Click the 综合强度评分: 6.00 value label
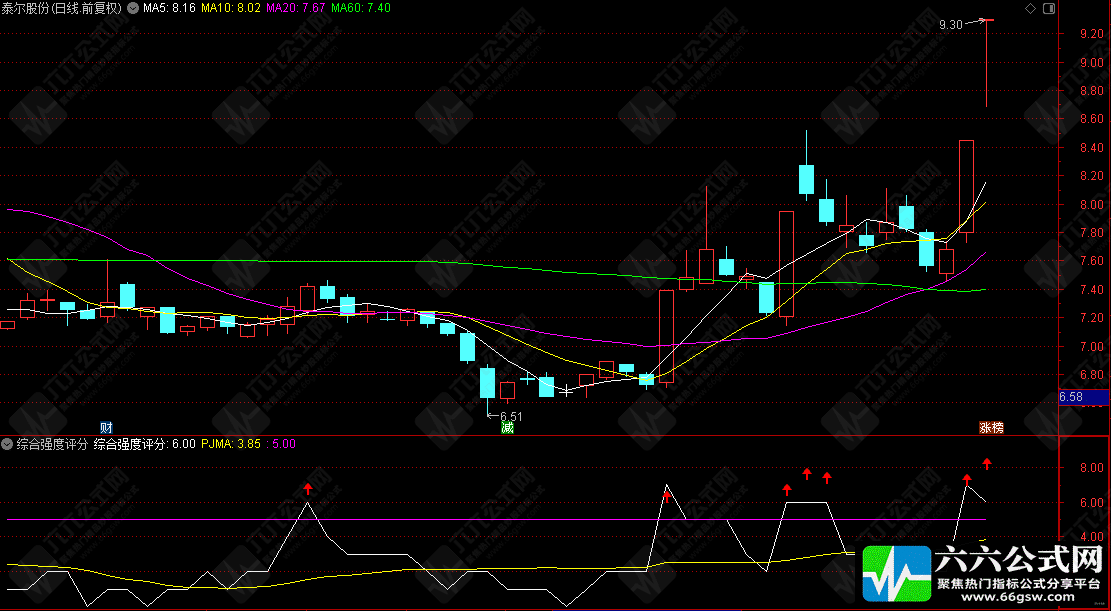The image size is (1111, 611). point(145,444)
